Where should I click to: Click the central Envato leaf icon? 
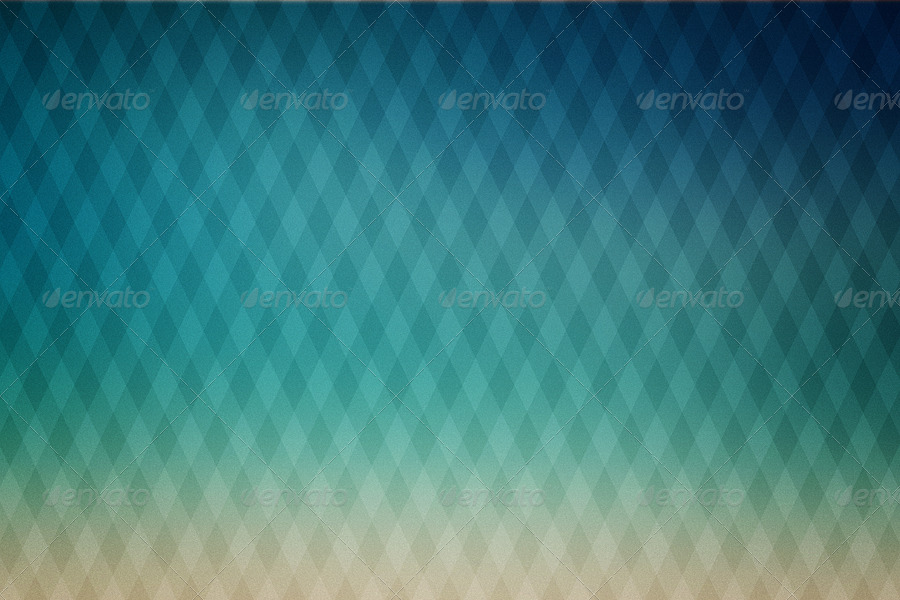click(x=445, y=295)
